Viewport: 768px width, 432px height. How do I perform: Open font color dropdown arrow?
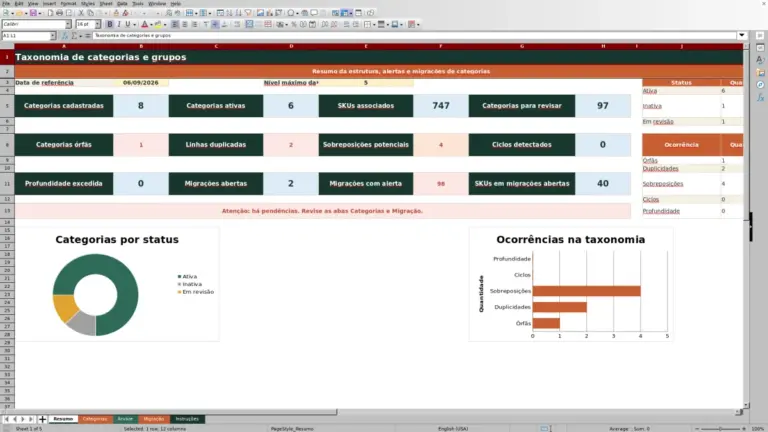151,24
